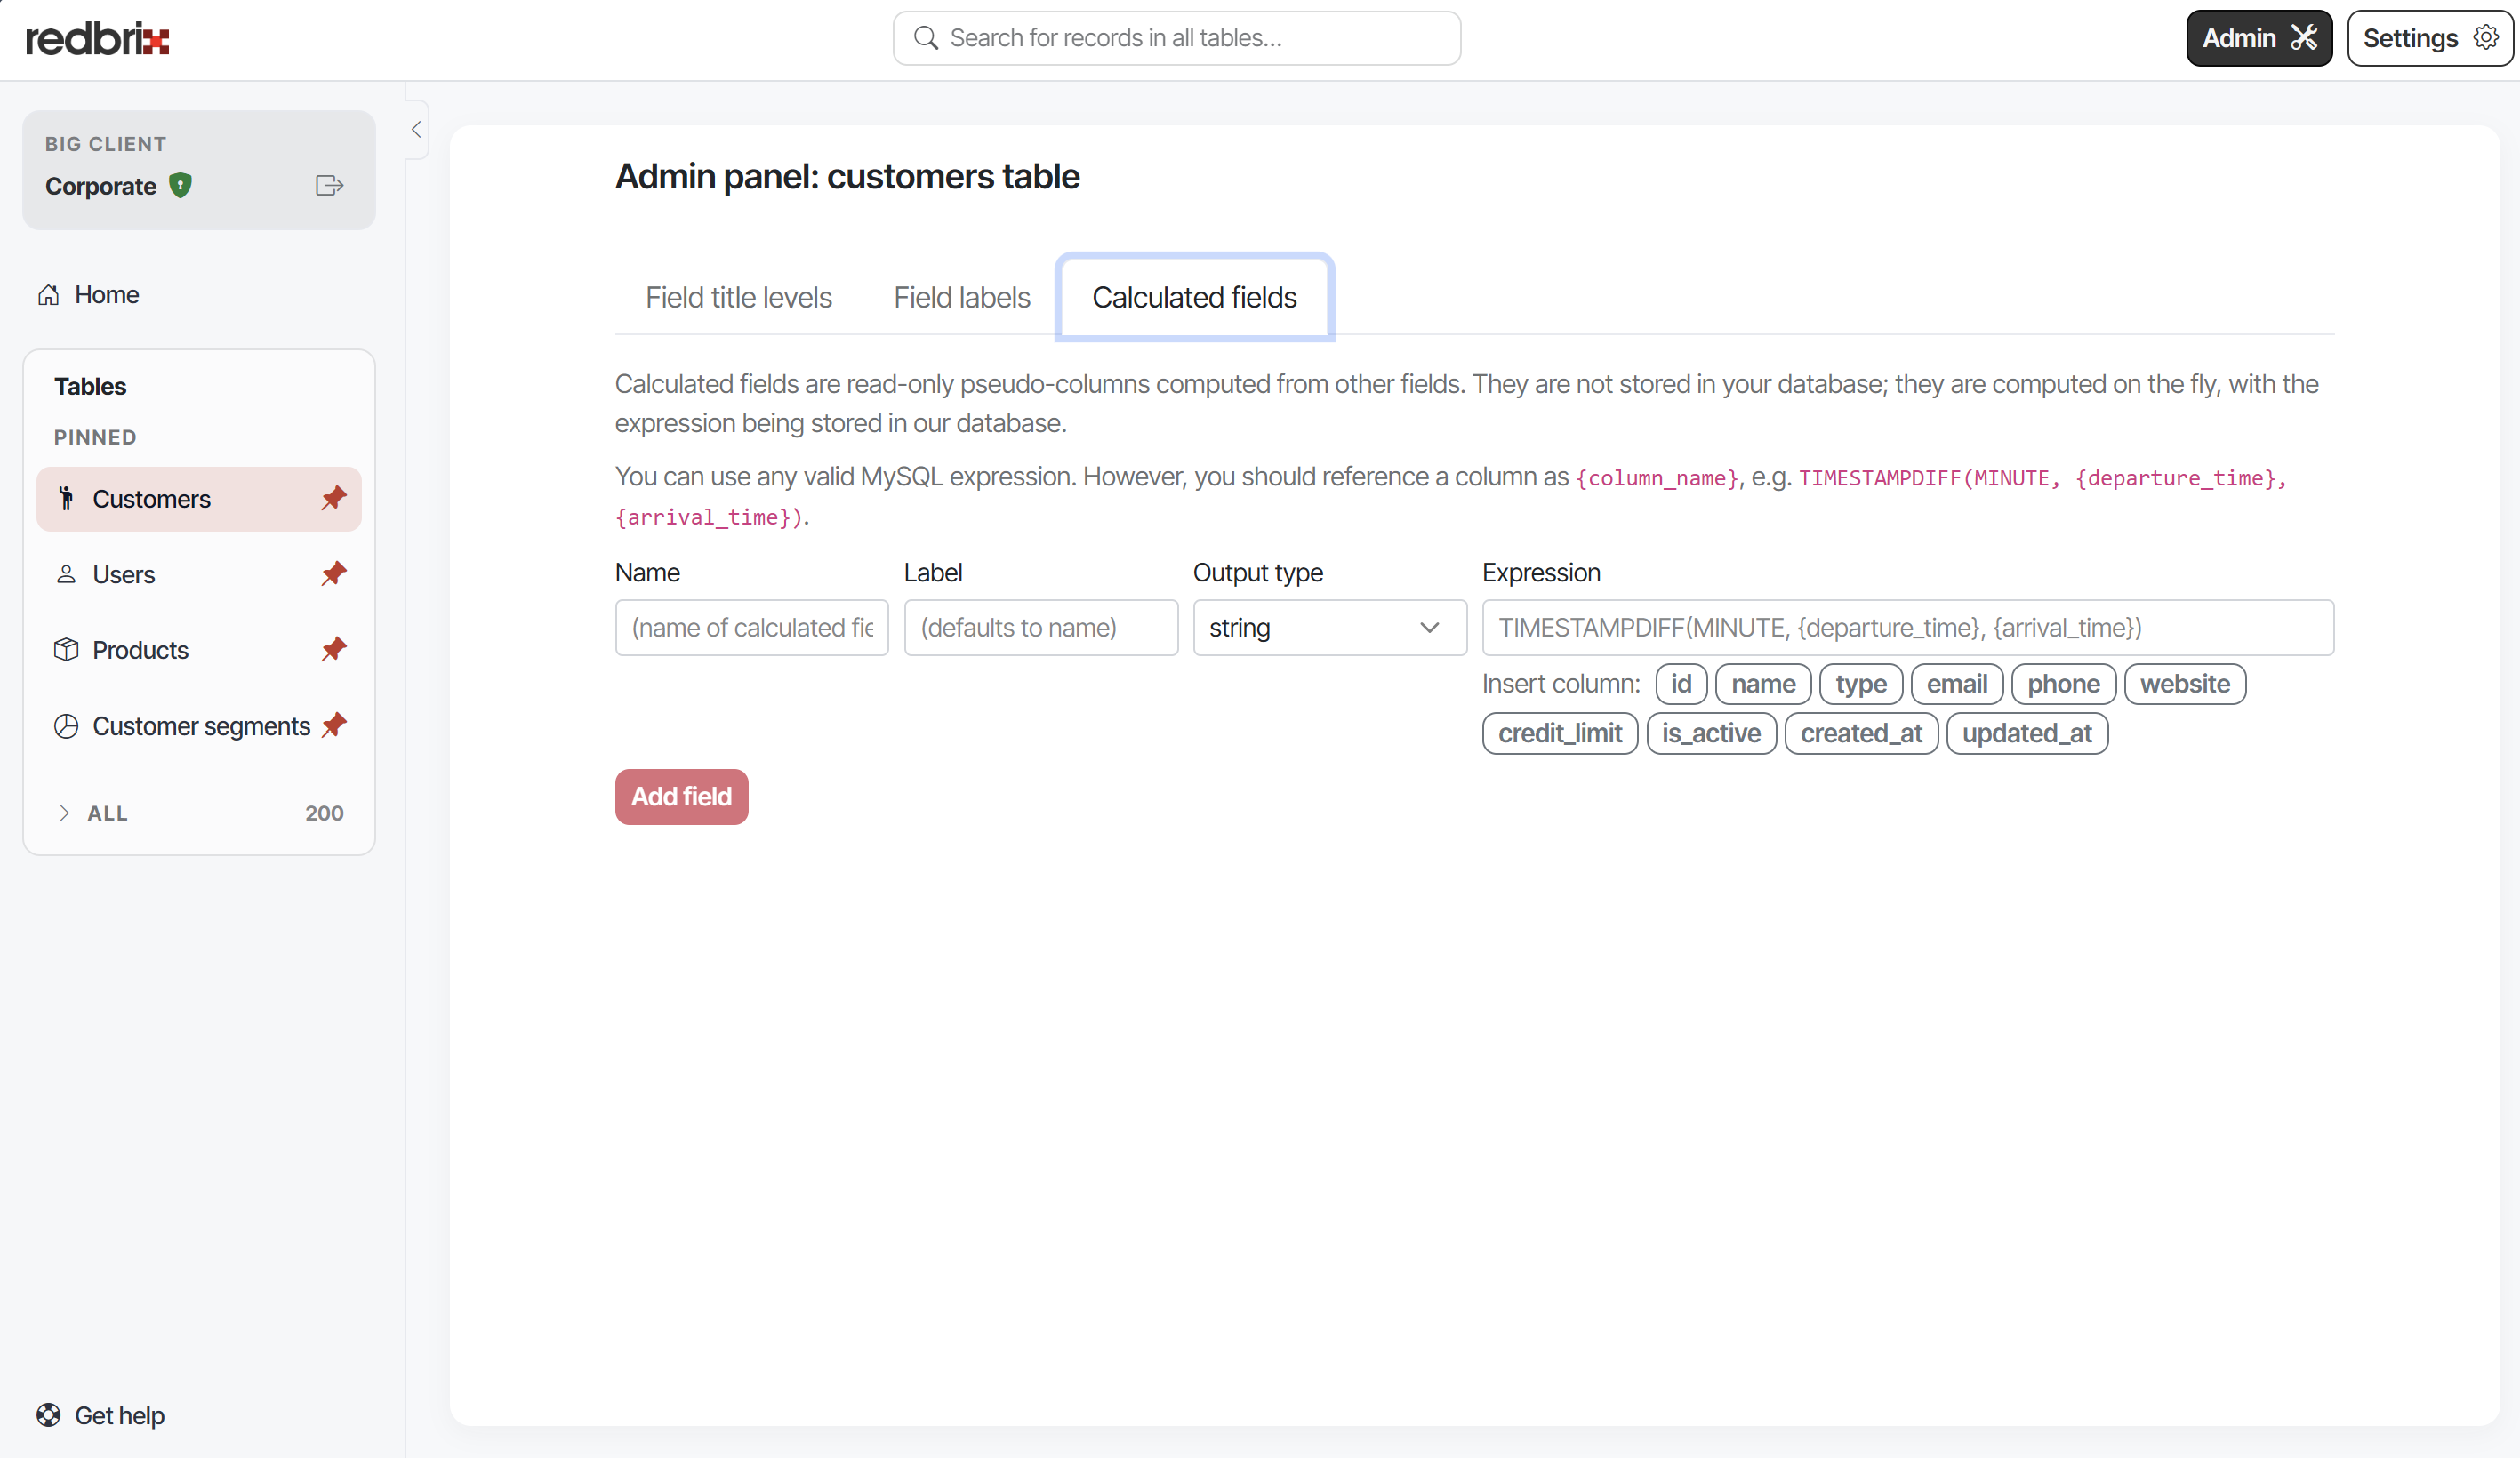Select the Calculated fields tab
Viewport: 2520px width, 1458px height.
[x=1194, y=297]
